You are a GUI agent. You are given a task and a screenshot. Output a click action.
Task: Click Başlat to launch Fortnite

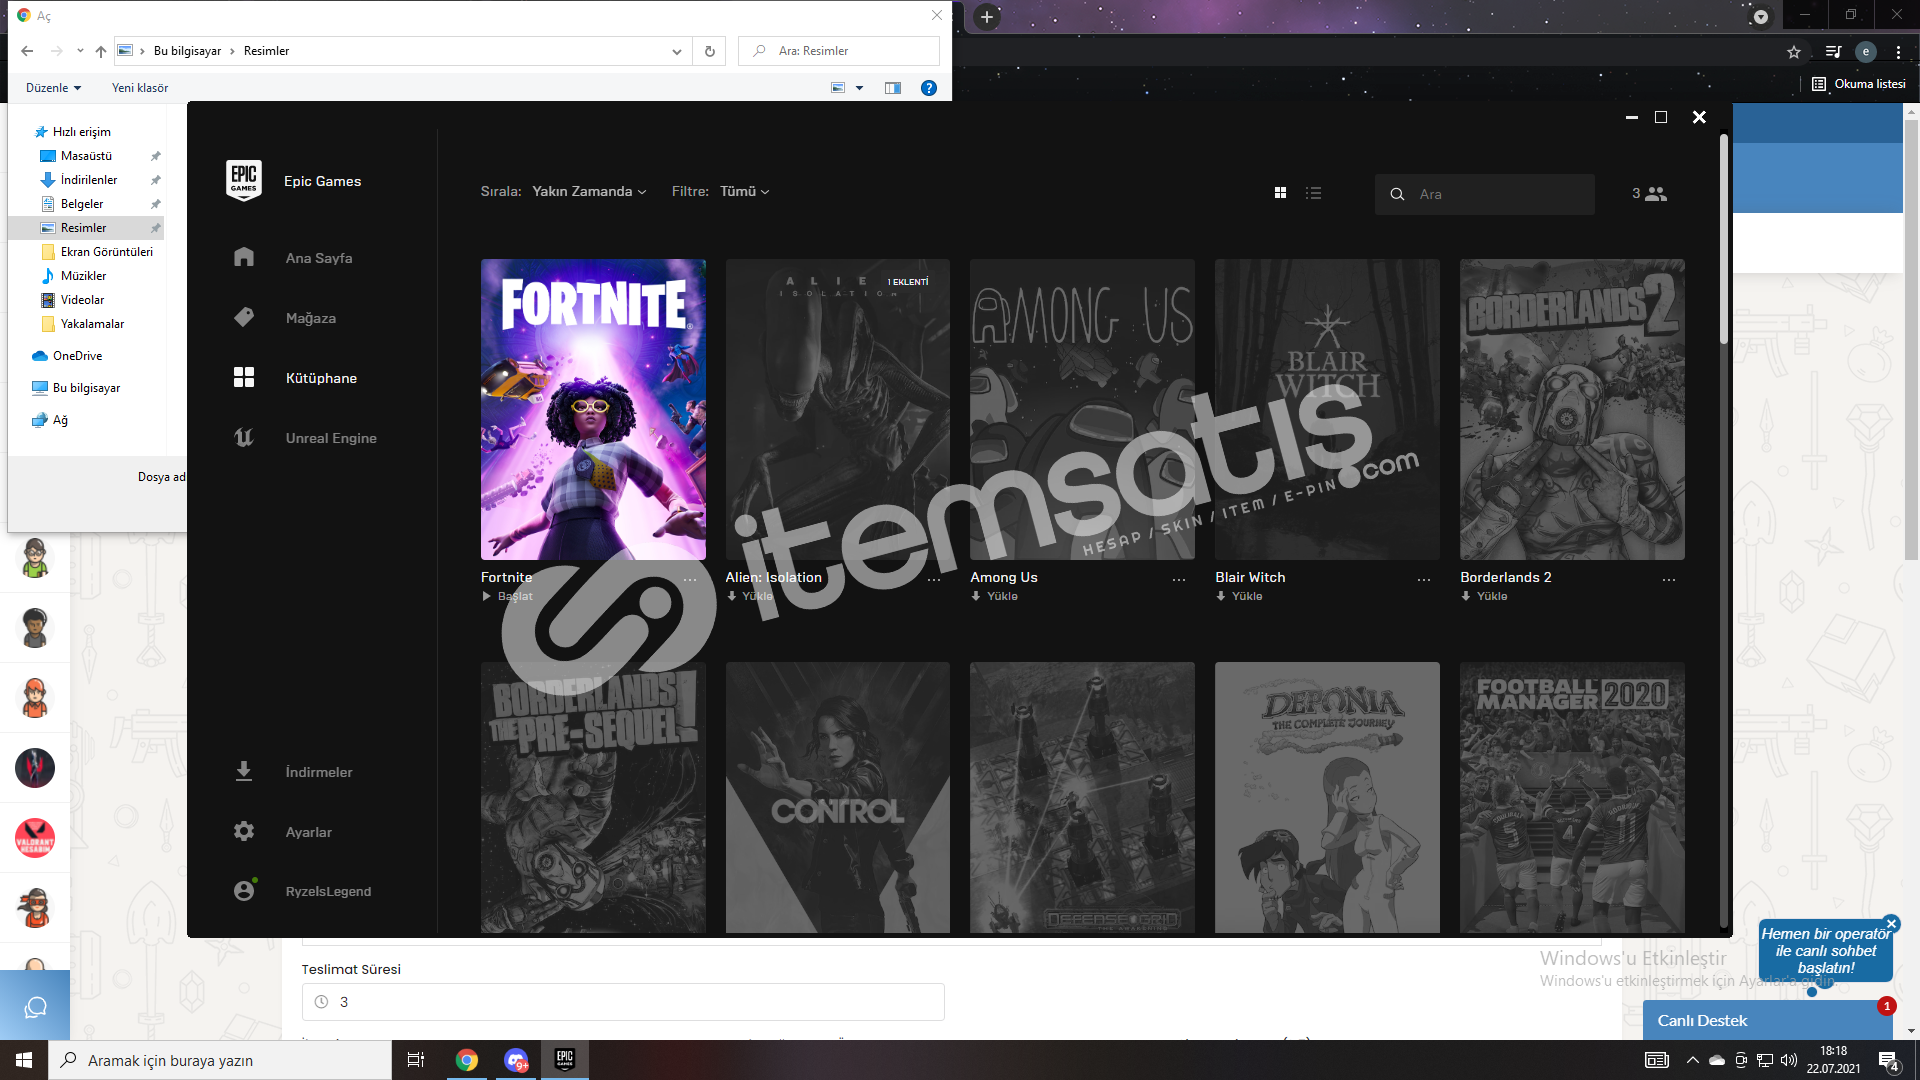click(x=508, y=596)
